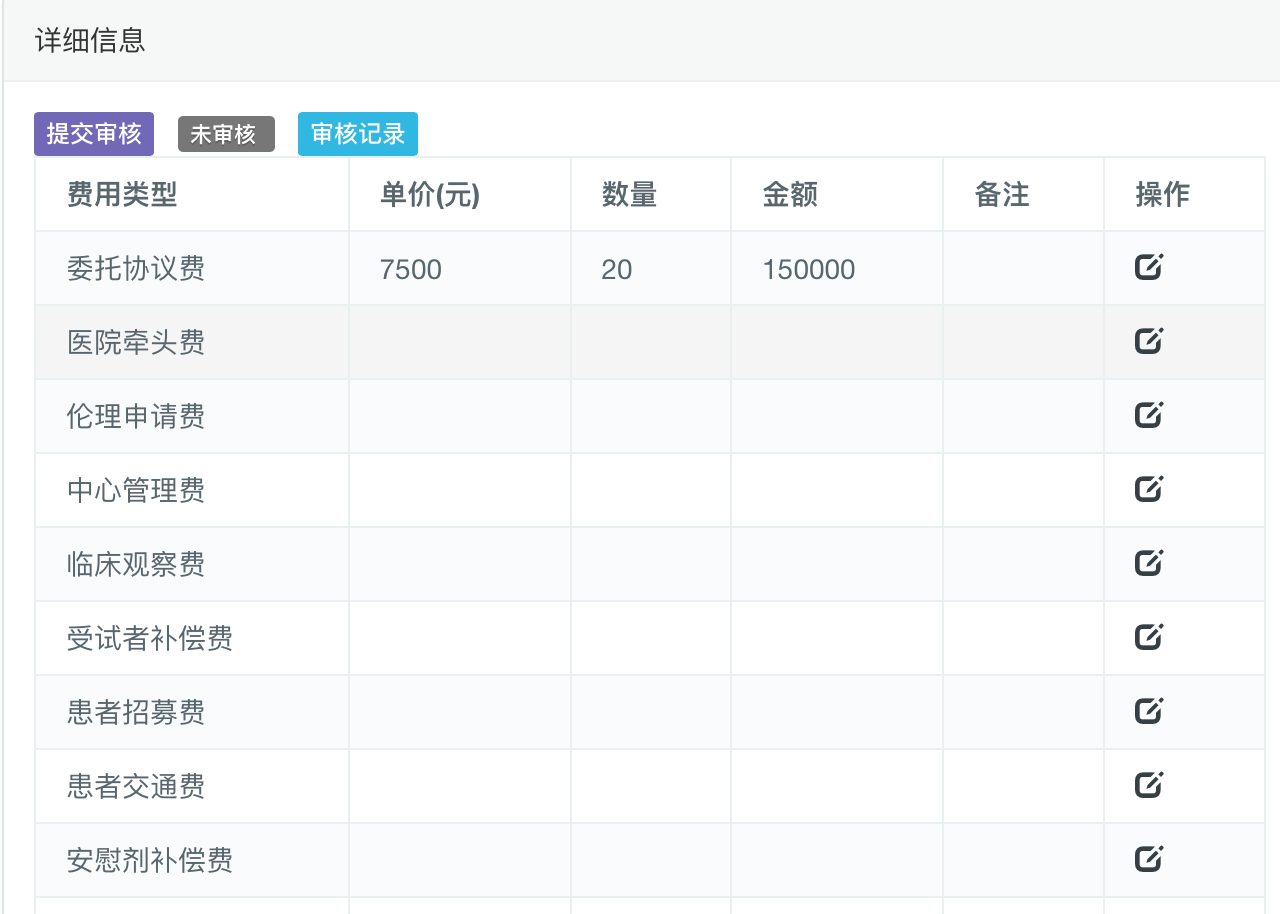Edit the 中心管理费 row
Screen dimensions: 1280x914
[1149, 489]
